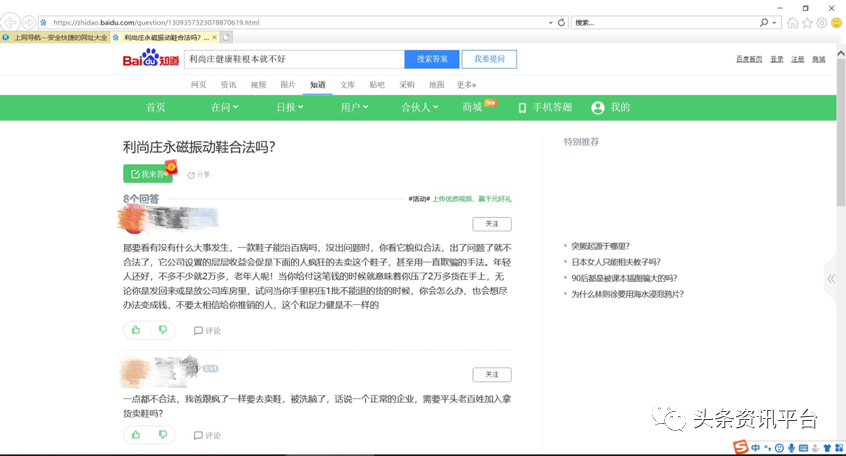Dislike the second answer with thumbs-down

[162, 434]
